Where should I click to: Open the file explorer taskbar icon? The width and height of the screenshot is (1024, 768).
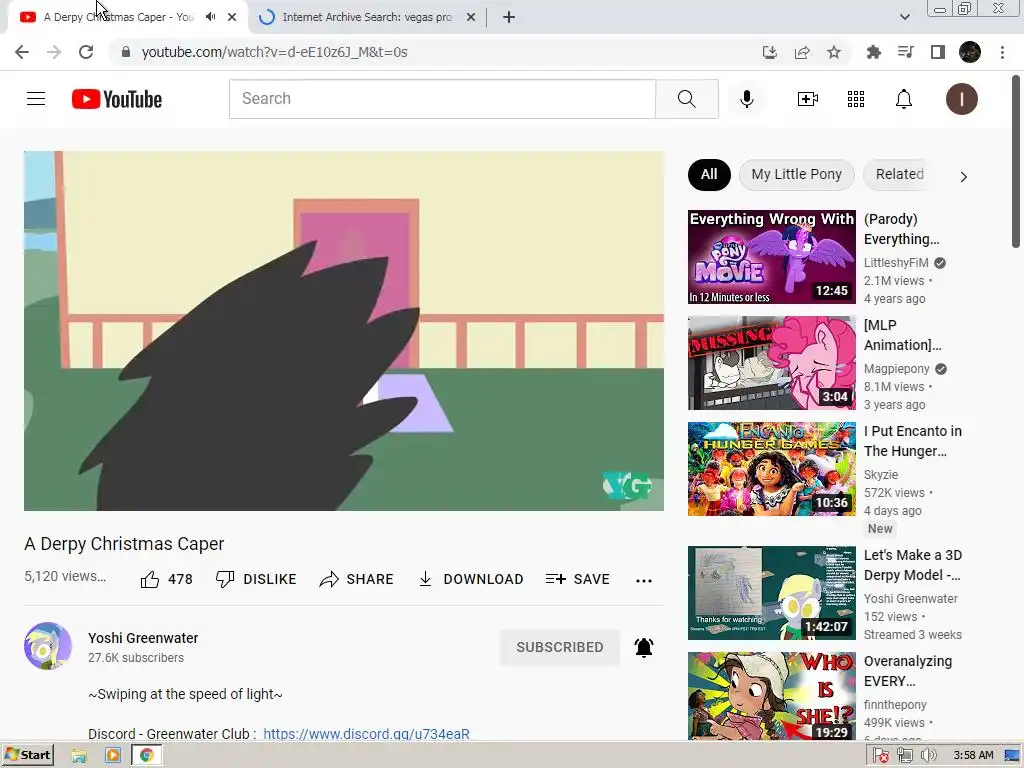pos(79,756)
